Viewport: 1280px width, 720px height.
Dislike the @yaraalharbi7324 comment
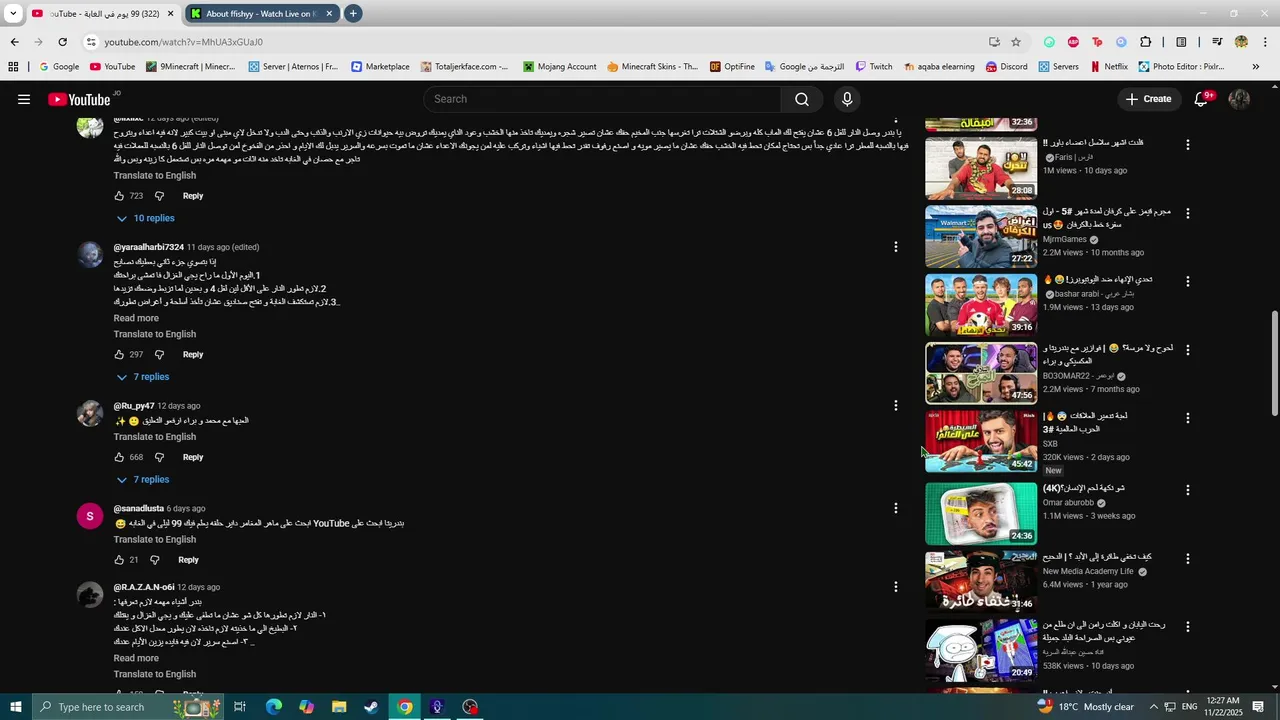(x=159, y=355)
